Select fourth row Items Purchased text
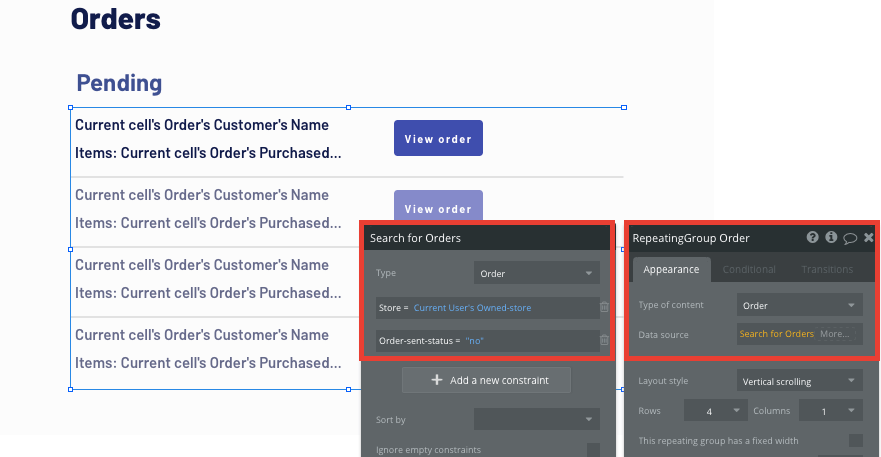This screenshot has width=881, height=457. click(x=208, y=363)
